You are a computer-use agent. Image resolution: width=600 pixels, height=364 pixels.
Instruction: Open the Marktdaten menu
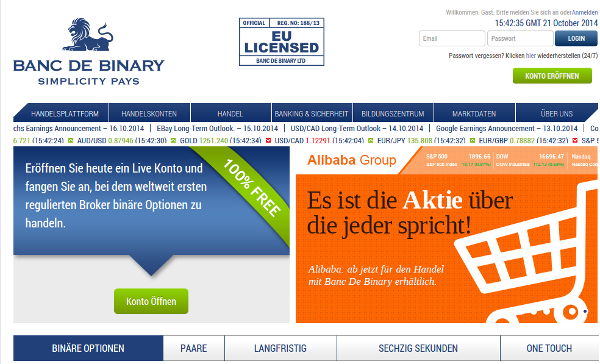tap(474, 114)
